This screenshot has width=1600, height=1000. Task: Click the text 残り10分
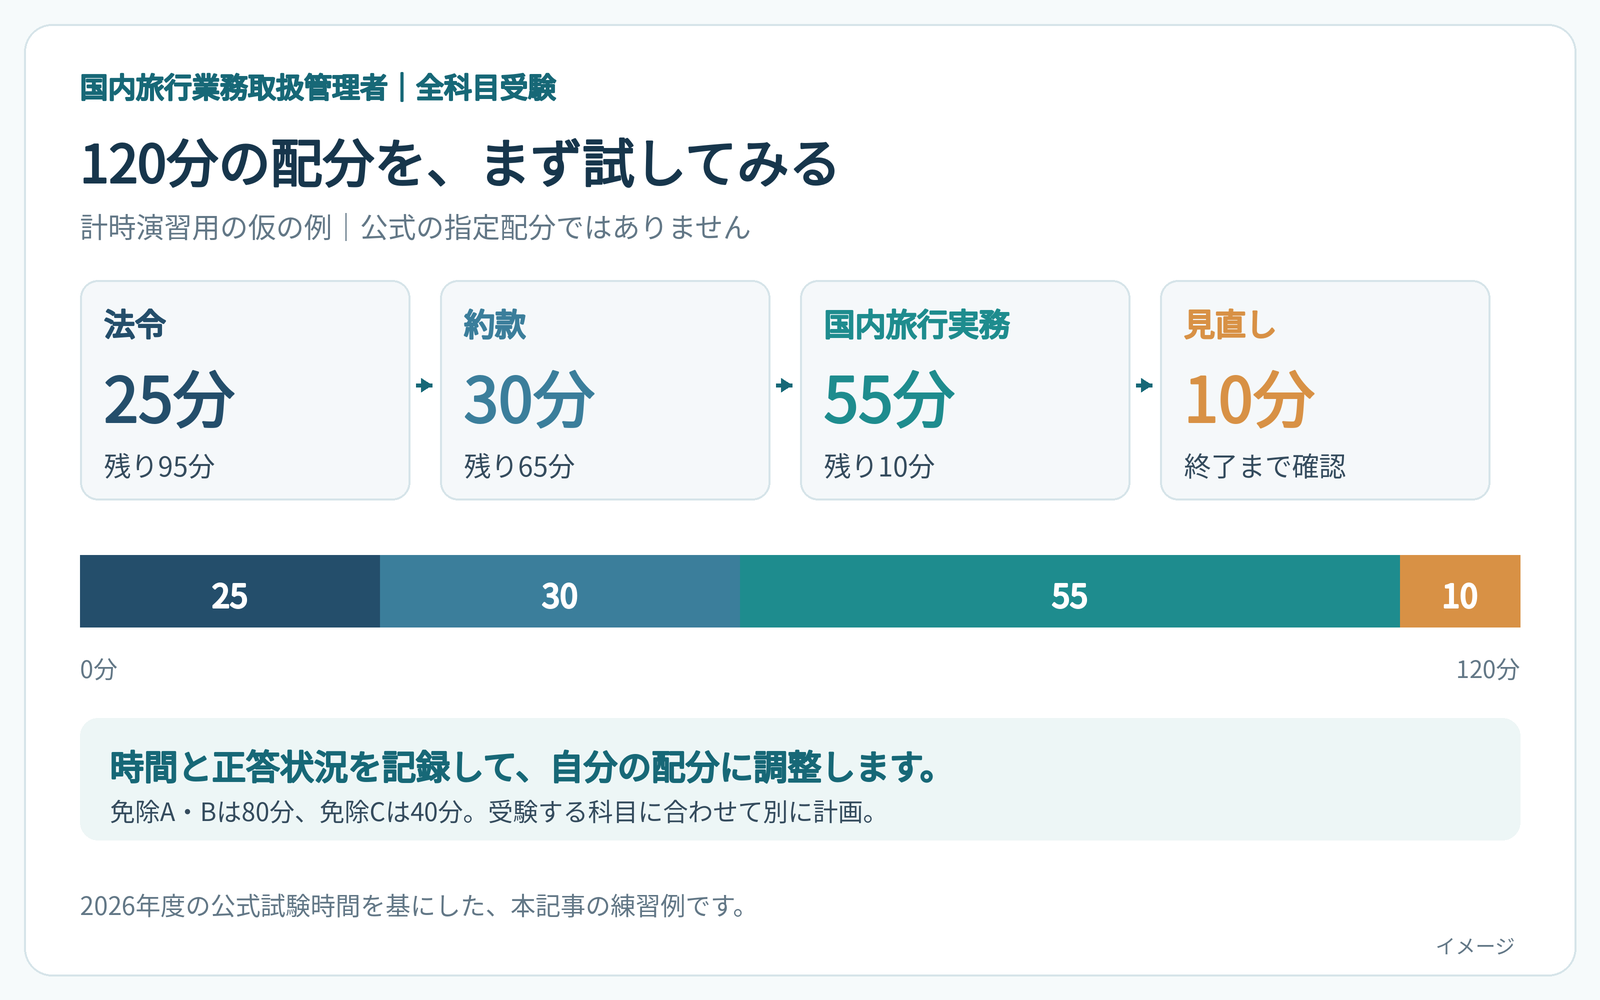click(x=879, y=466)
